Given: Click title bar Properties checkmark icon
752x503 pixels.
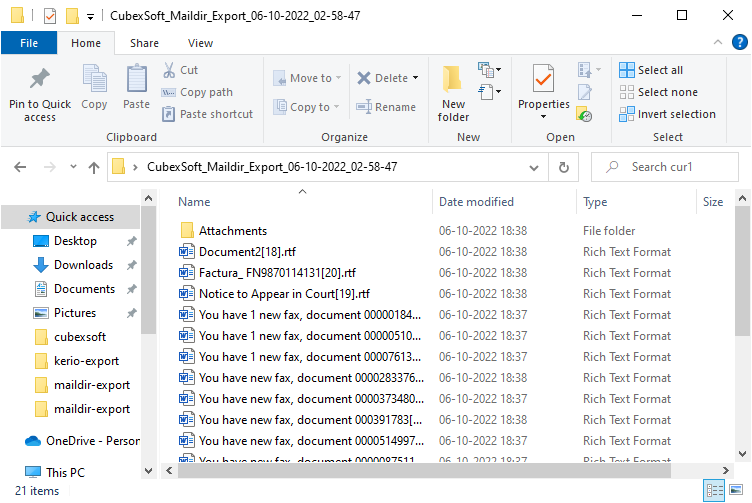Looking at the screenshot, I should (x=50, y=16).
